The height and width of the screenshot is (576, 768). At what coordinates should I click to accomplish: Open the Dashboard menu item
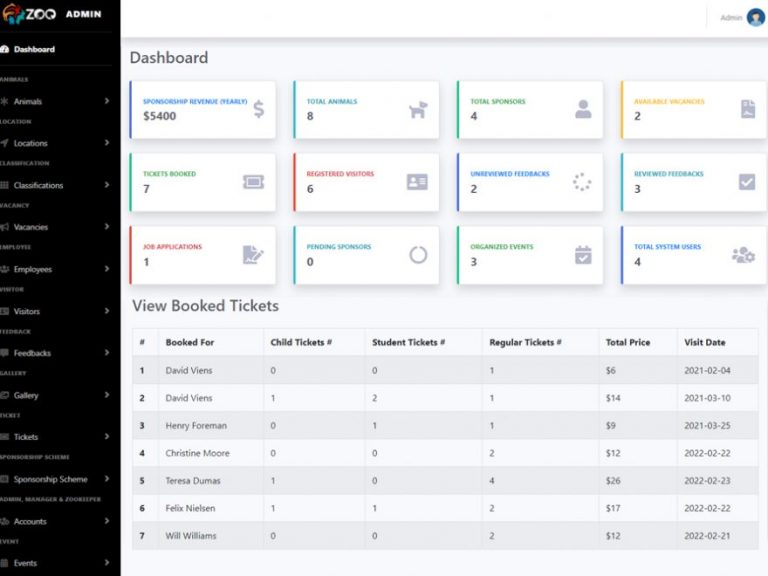[x=34, y=49]
